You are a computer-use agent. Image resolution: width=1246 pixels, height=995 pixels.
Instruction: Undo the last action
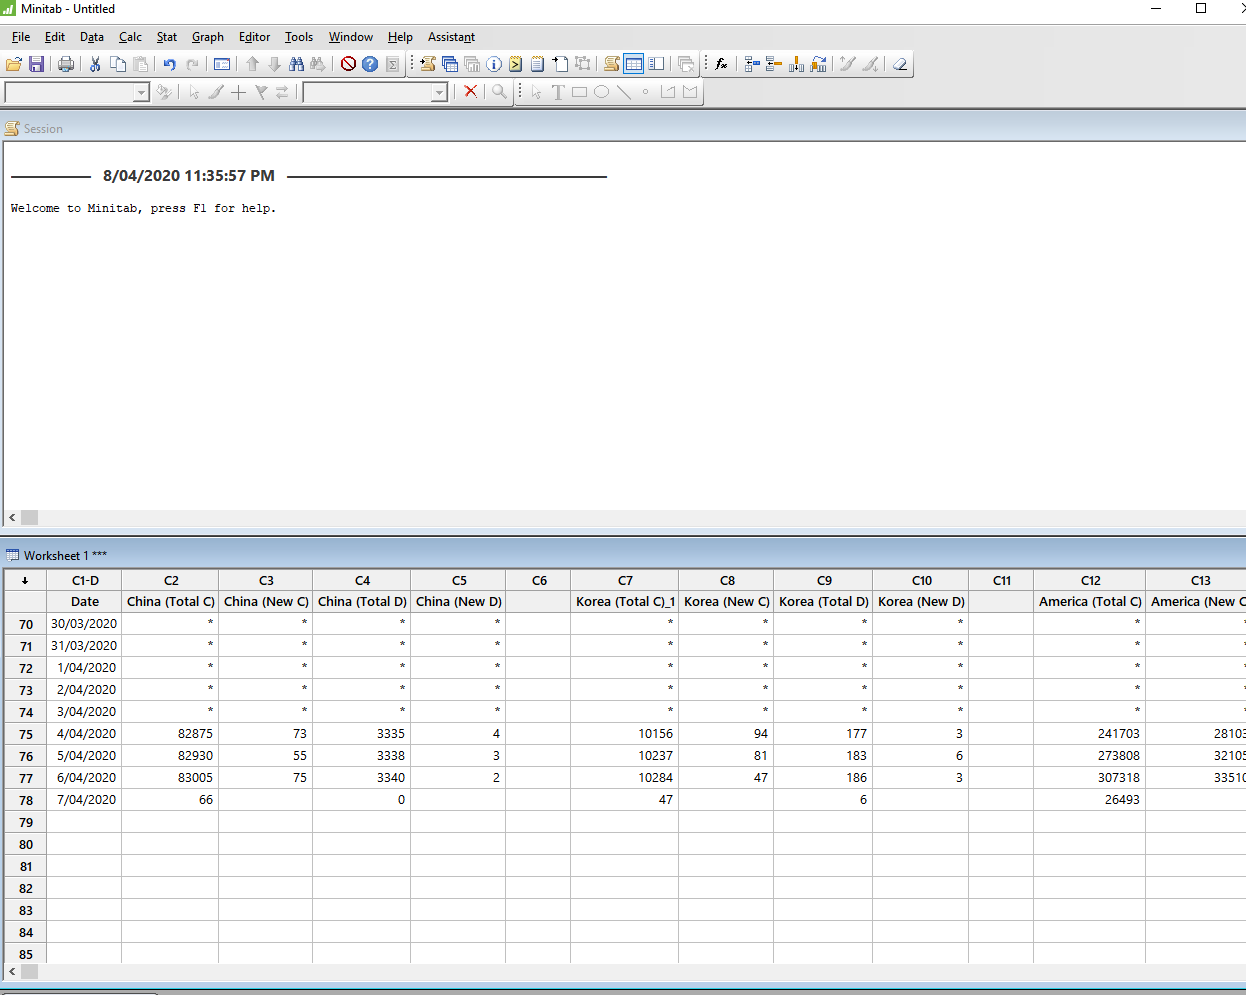169,64
